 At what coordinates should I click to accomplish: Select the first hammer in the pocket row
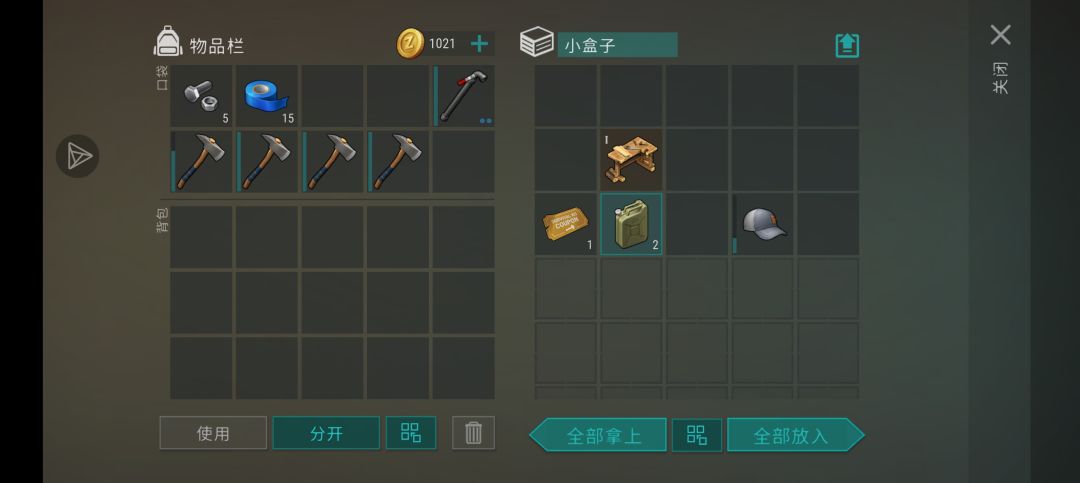(x=201, y=162)
